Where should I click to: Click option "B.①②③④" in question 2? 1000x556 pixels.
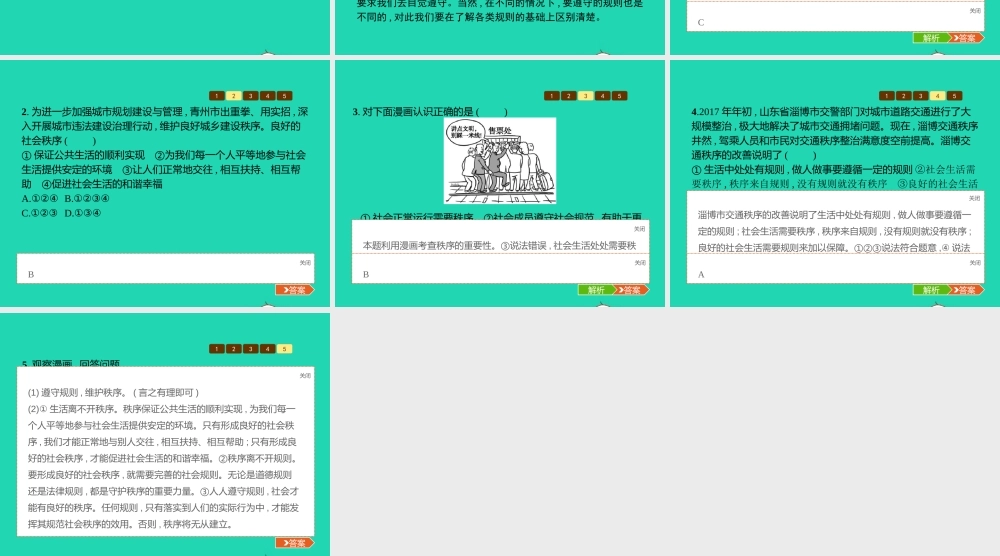tap(87, 198)
